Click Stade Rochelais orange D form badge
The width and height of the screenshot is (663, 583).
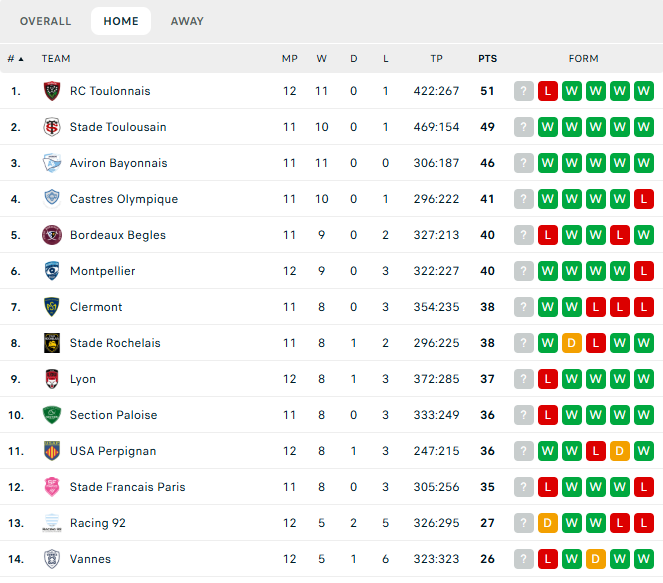(572, 343)
